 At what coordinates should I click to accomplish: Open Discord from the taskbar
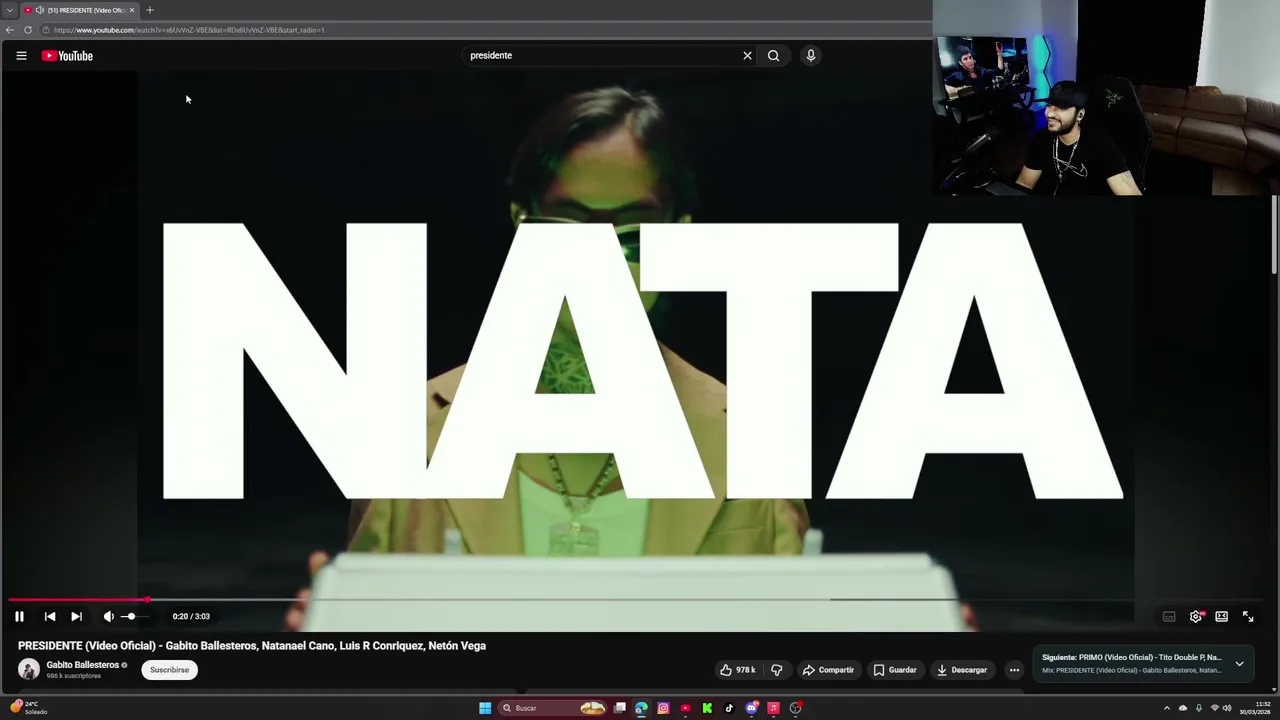coord(751,708)
